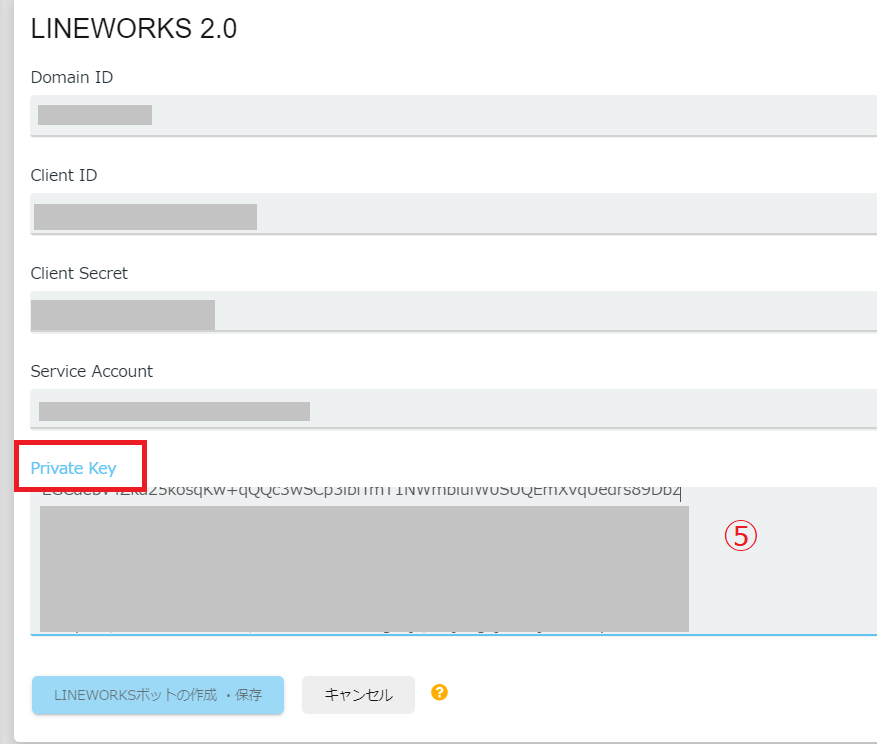
Task: Click the Service Account label text
Action: [92, 371]
